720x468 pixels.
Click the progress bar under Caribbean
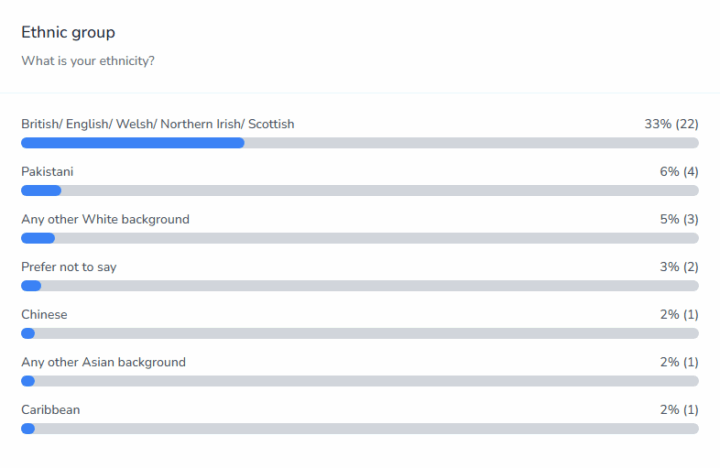[x=360, y=429]
